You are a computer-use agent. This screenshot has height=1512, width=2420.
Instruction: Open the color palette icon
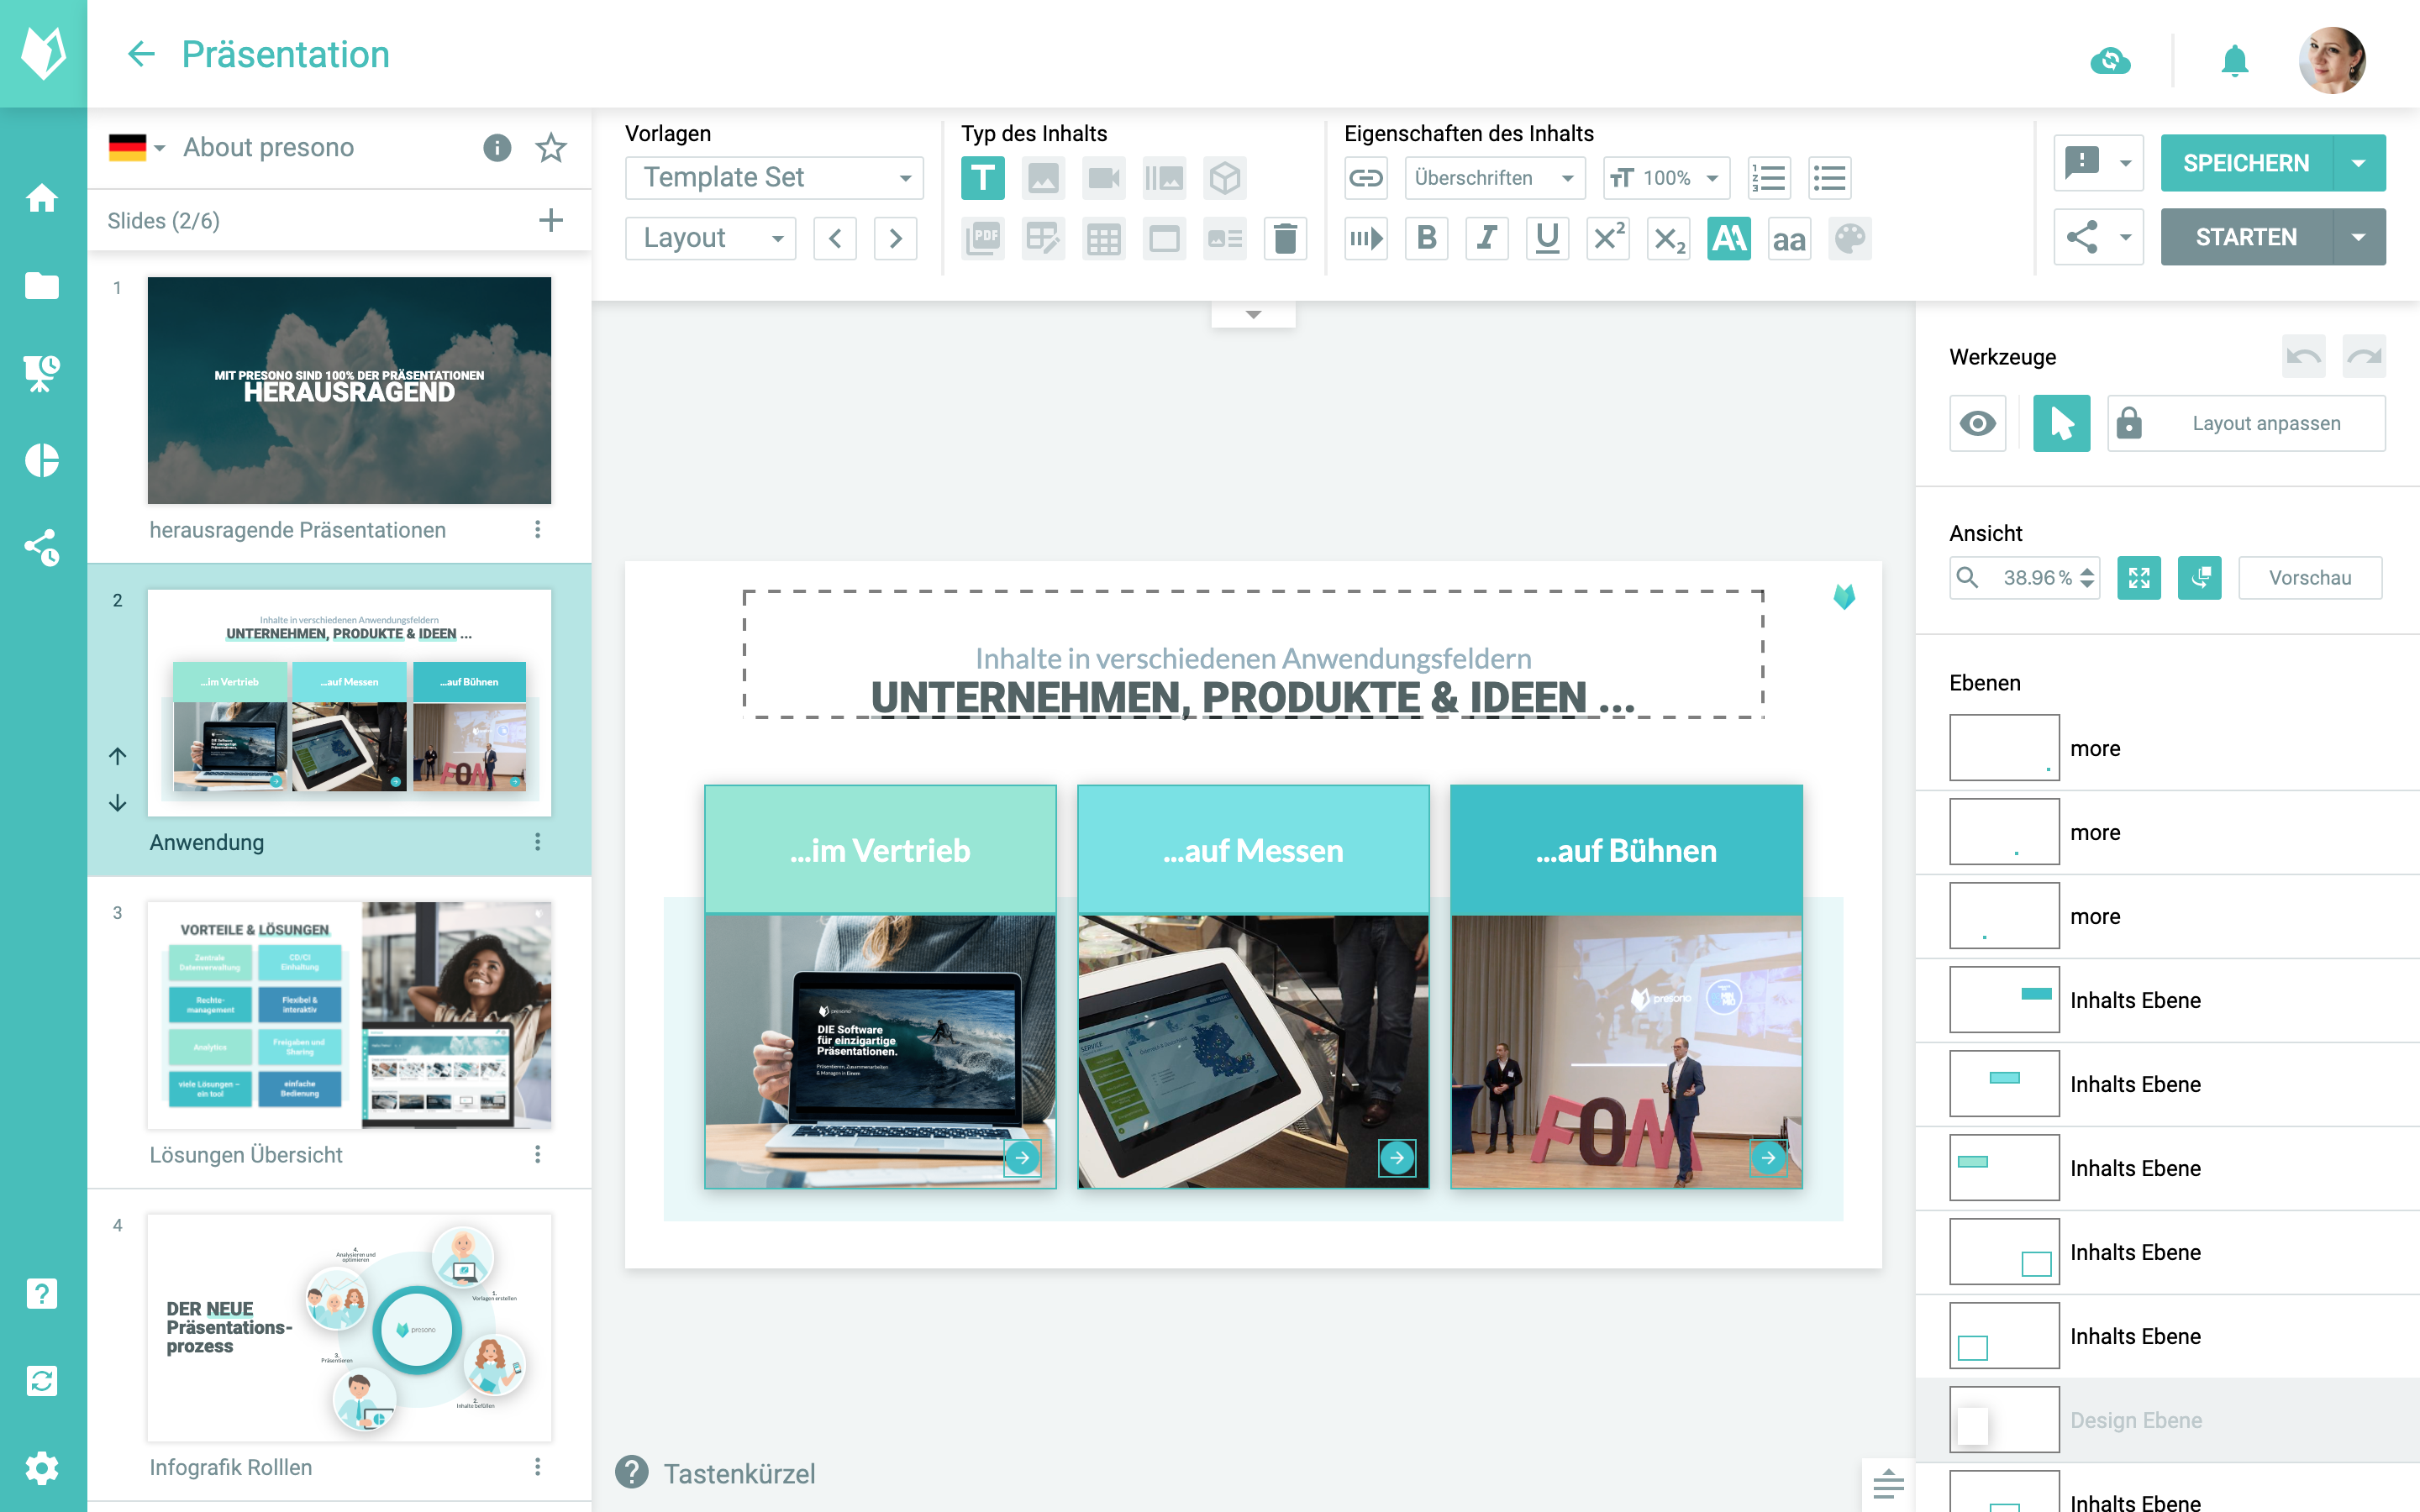click(1850, 239)
